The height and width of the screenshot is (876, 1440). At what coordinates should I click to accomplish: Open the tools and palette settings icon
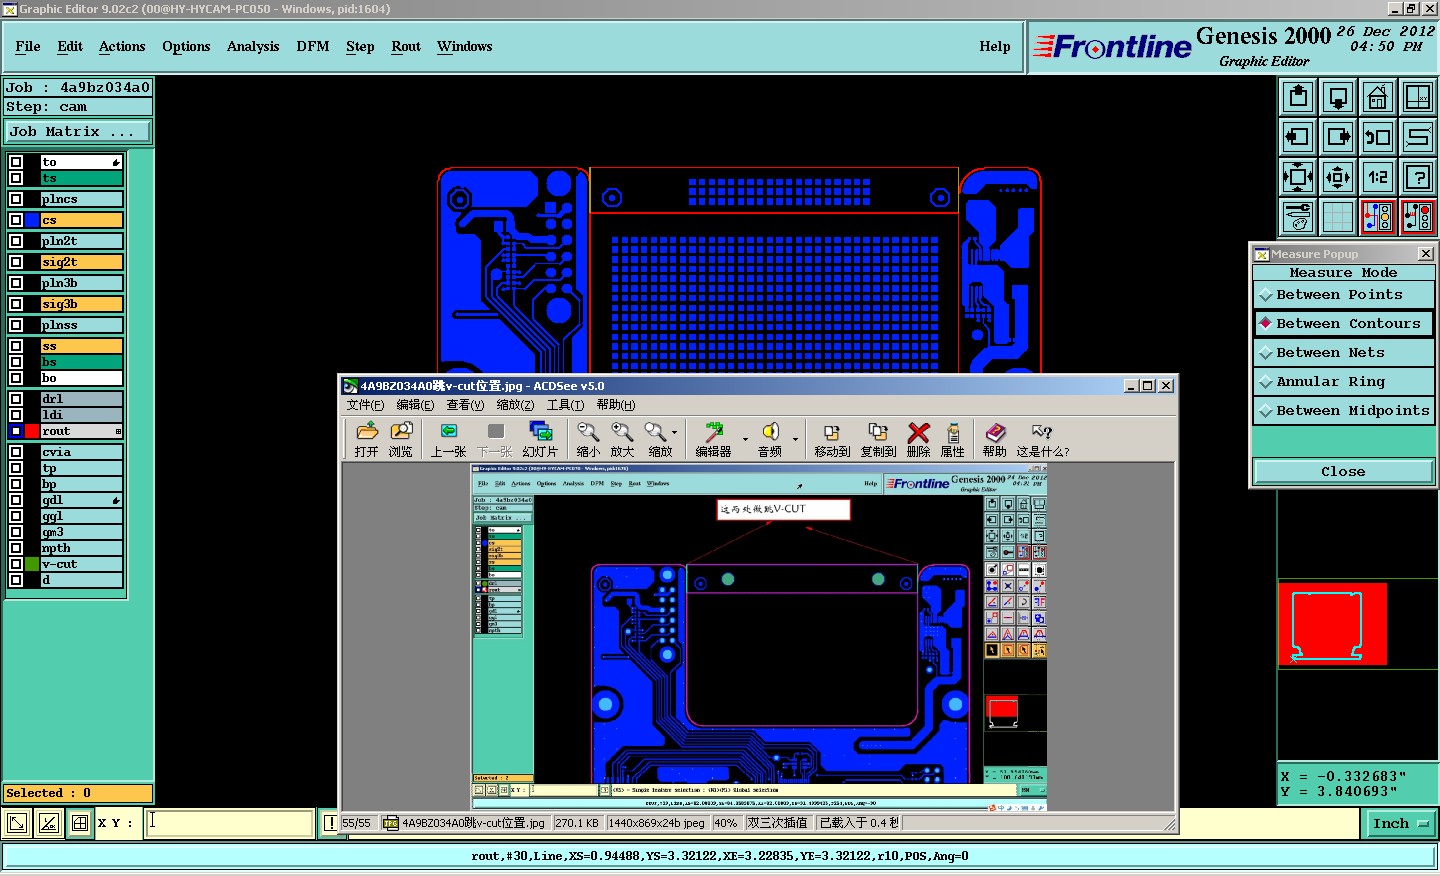pos(1298,217)
